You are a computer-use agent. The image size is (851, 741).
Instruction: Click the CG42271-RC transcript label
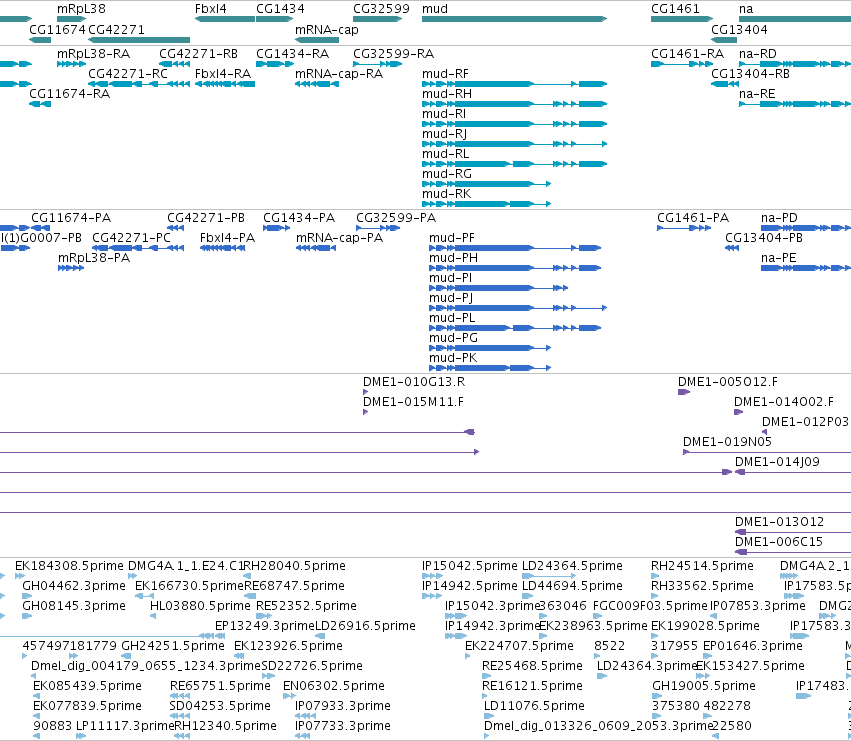[x=128, y=74]
